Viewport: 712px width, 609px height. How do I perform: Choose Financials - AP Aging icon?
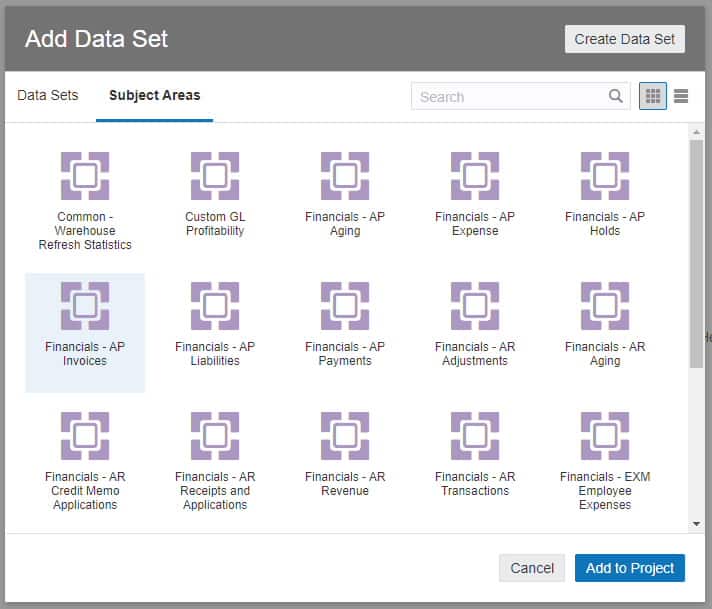tap(345, 176)
